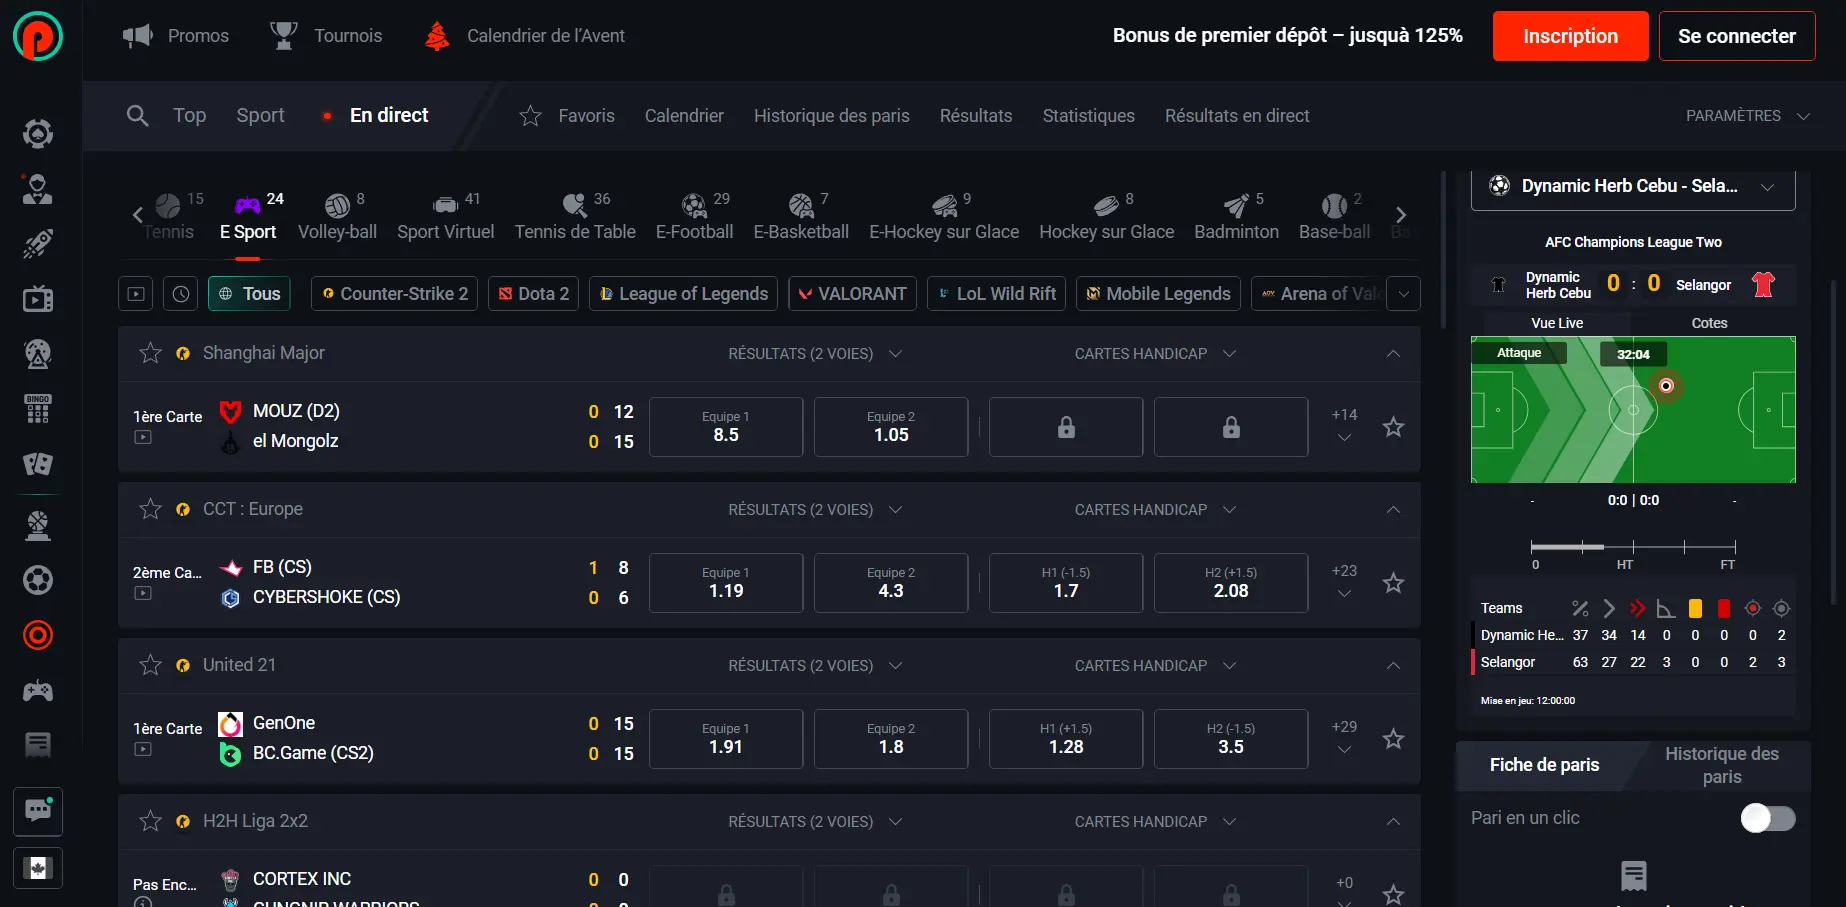Select the Hockey sur Glace category
The height and width of the screenshot is (907, 1846).
tap(1106, 217)
